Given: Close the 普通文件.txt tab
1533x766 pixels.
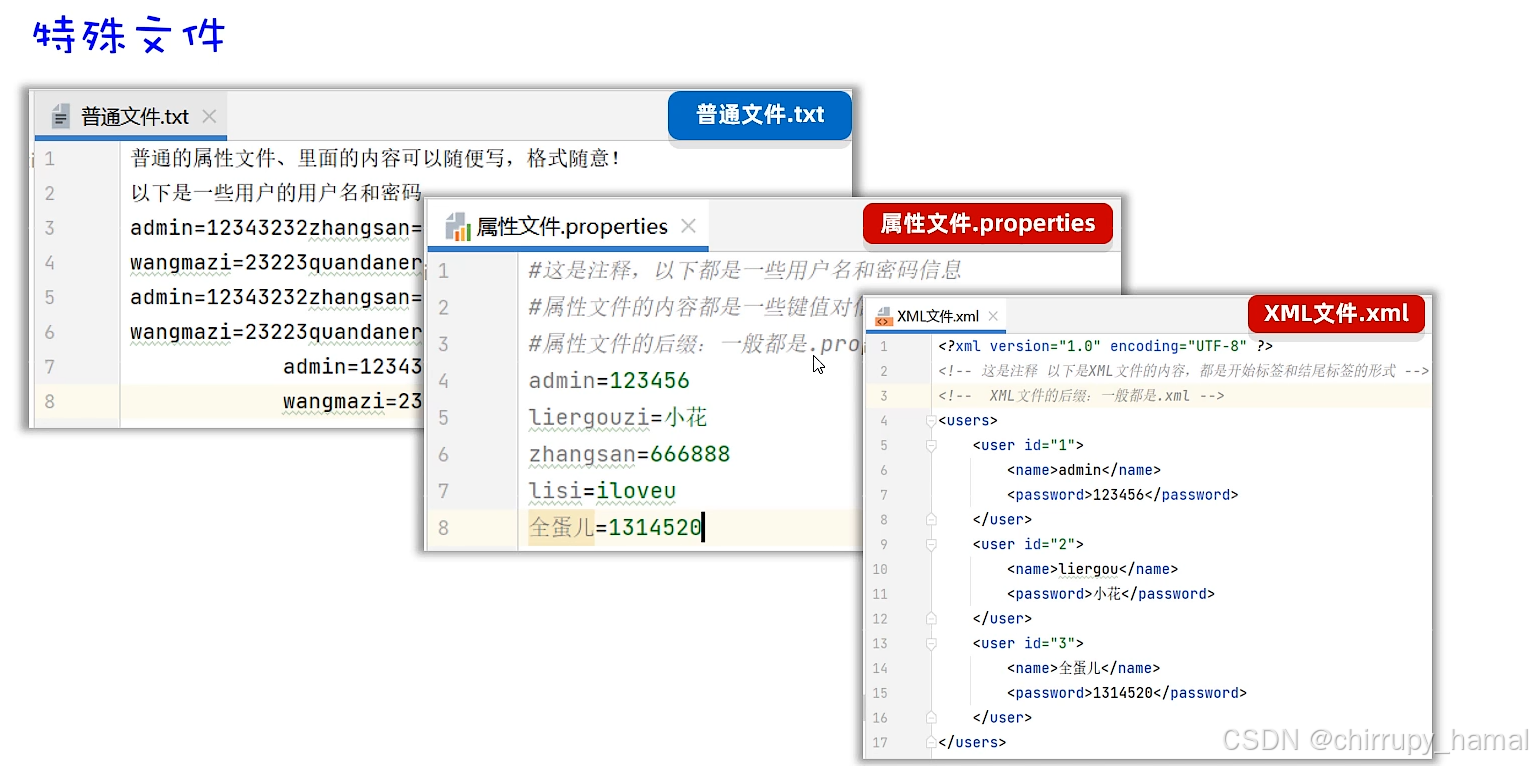Looking at the screenshot, I should (x=209, y=116).
